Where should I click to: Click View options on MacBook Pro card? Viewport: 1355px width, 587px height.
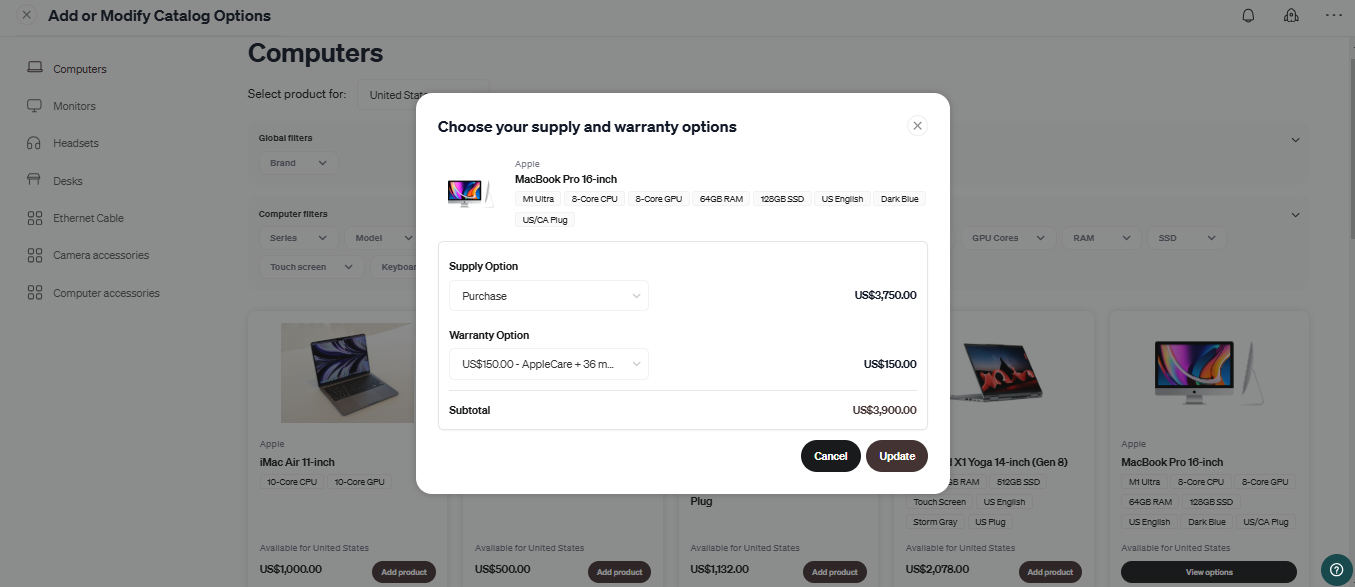(1209, 572)
